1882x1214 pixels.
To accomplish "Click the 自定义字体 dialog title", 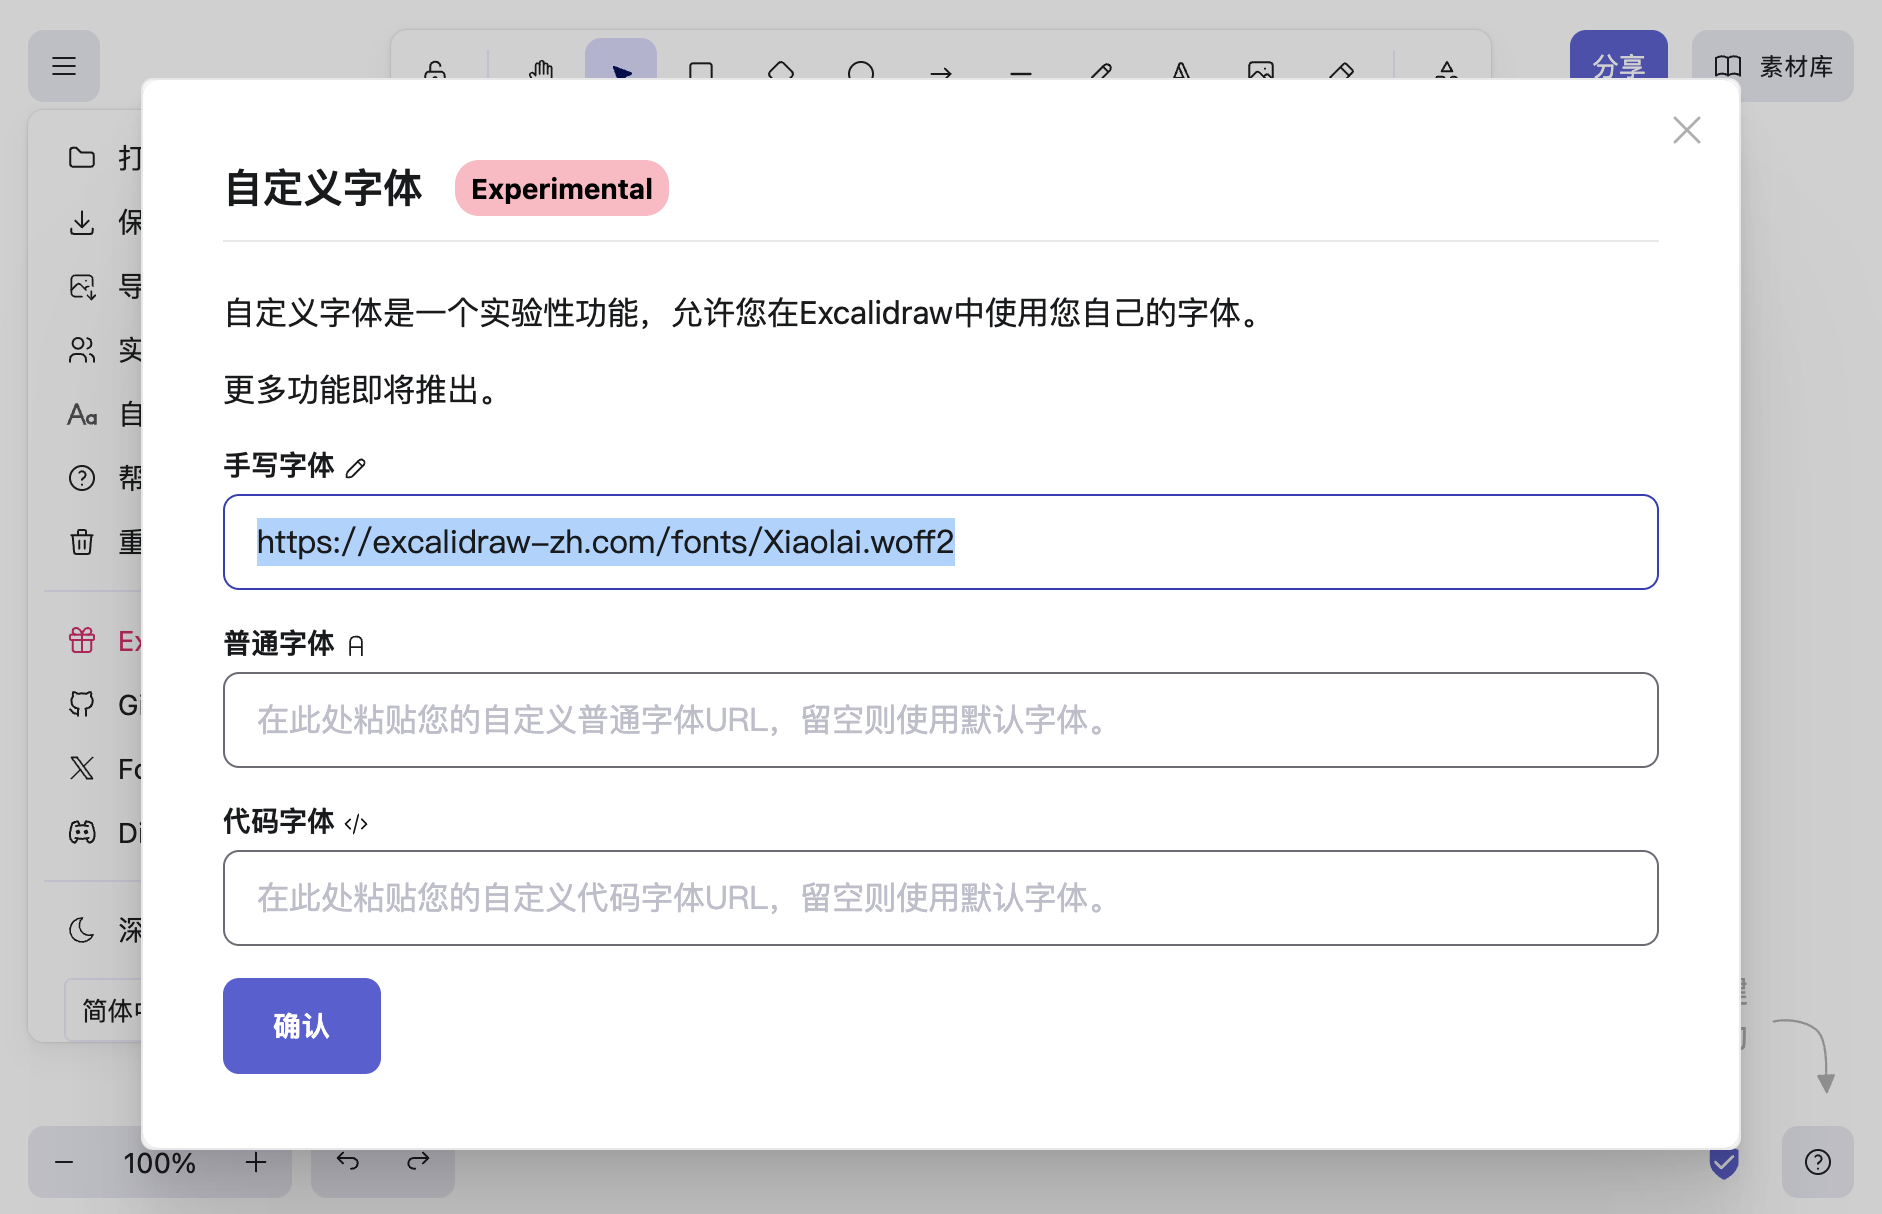I will point(323,188).
